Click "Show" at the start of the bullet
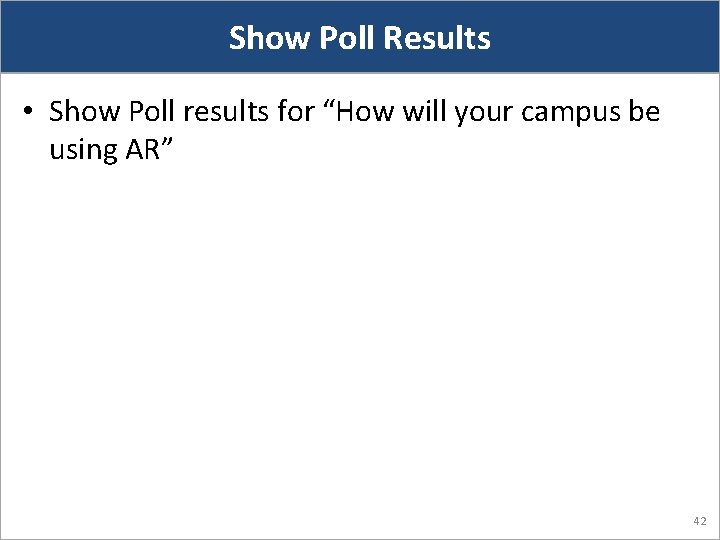Image resolution: width=720 pixels, height=540 pixels. (x=83, y=112)
